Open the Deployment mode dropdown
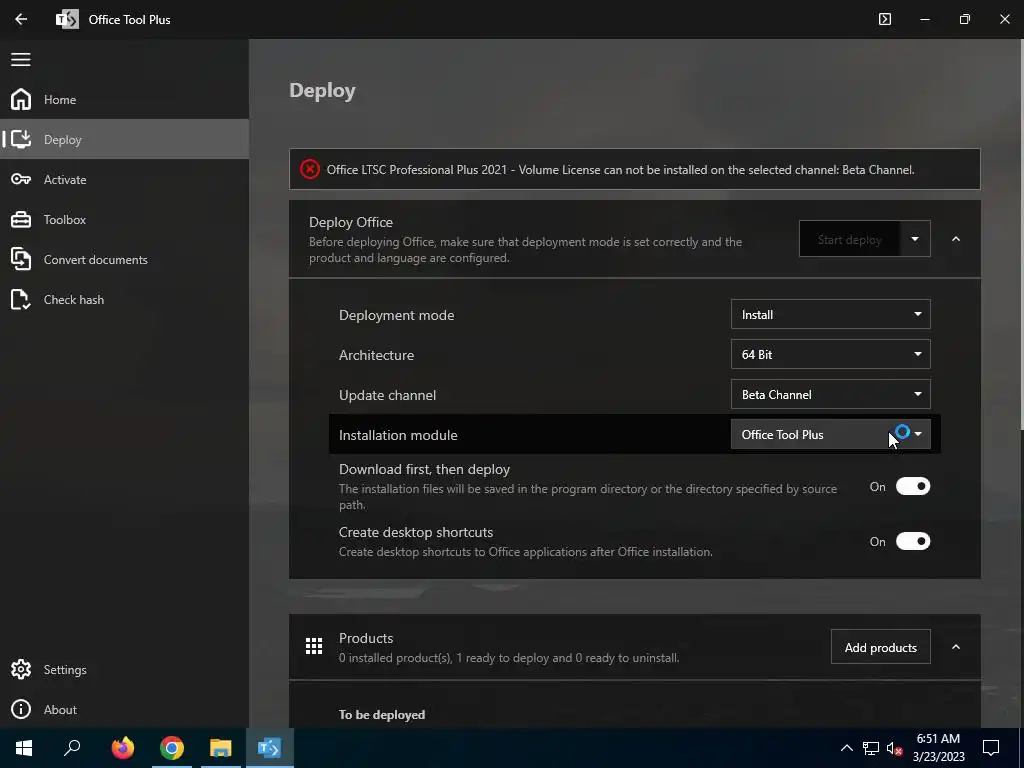Screen dimensions: 1024x768 pos(830,315)
